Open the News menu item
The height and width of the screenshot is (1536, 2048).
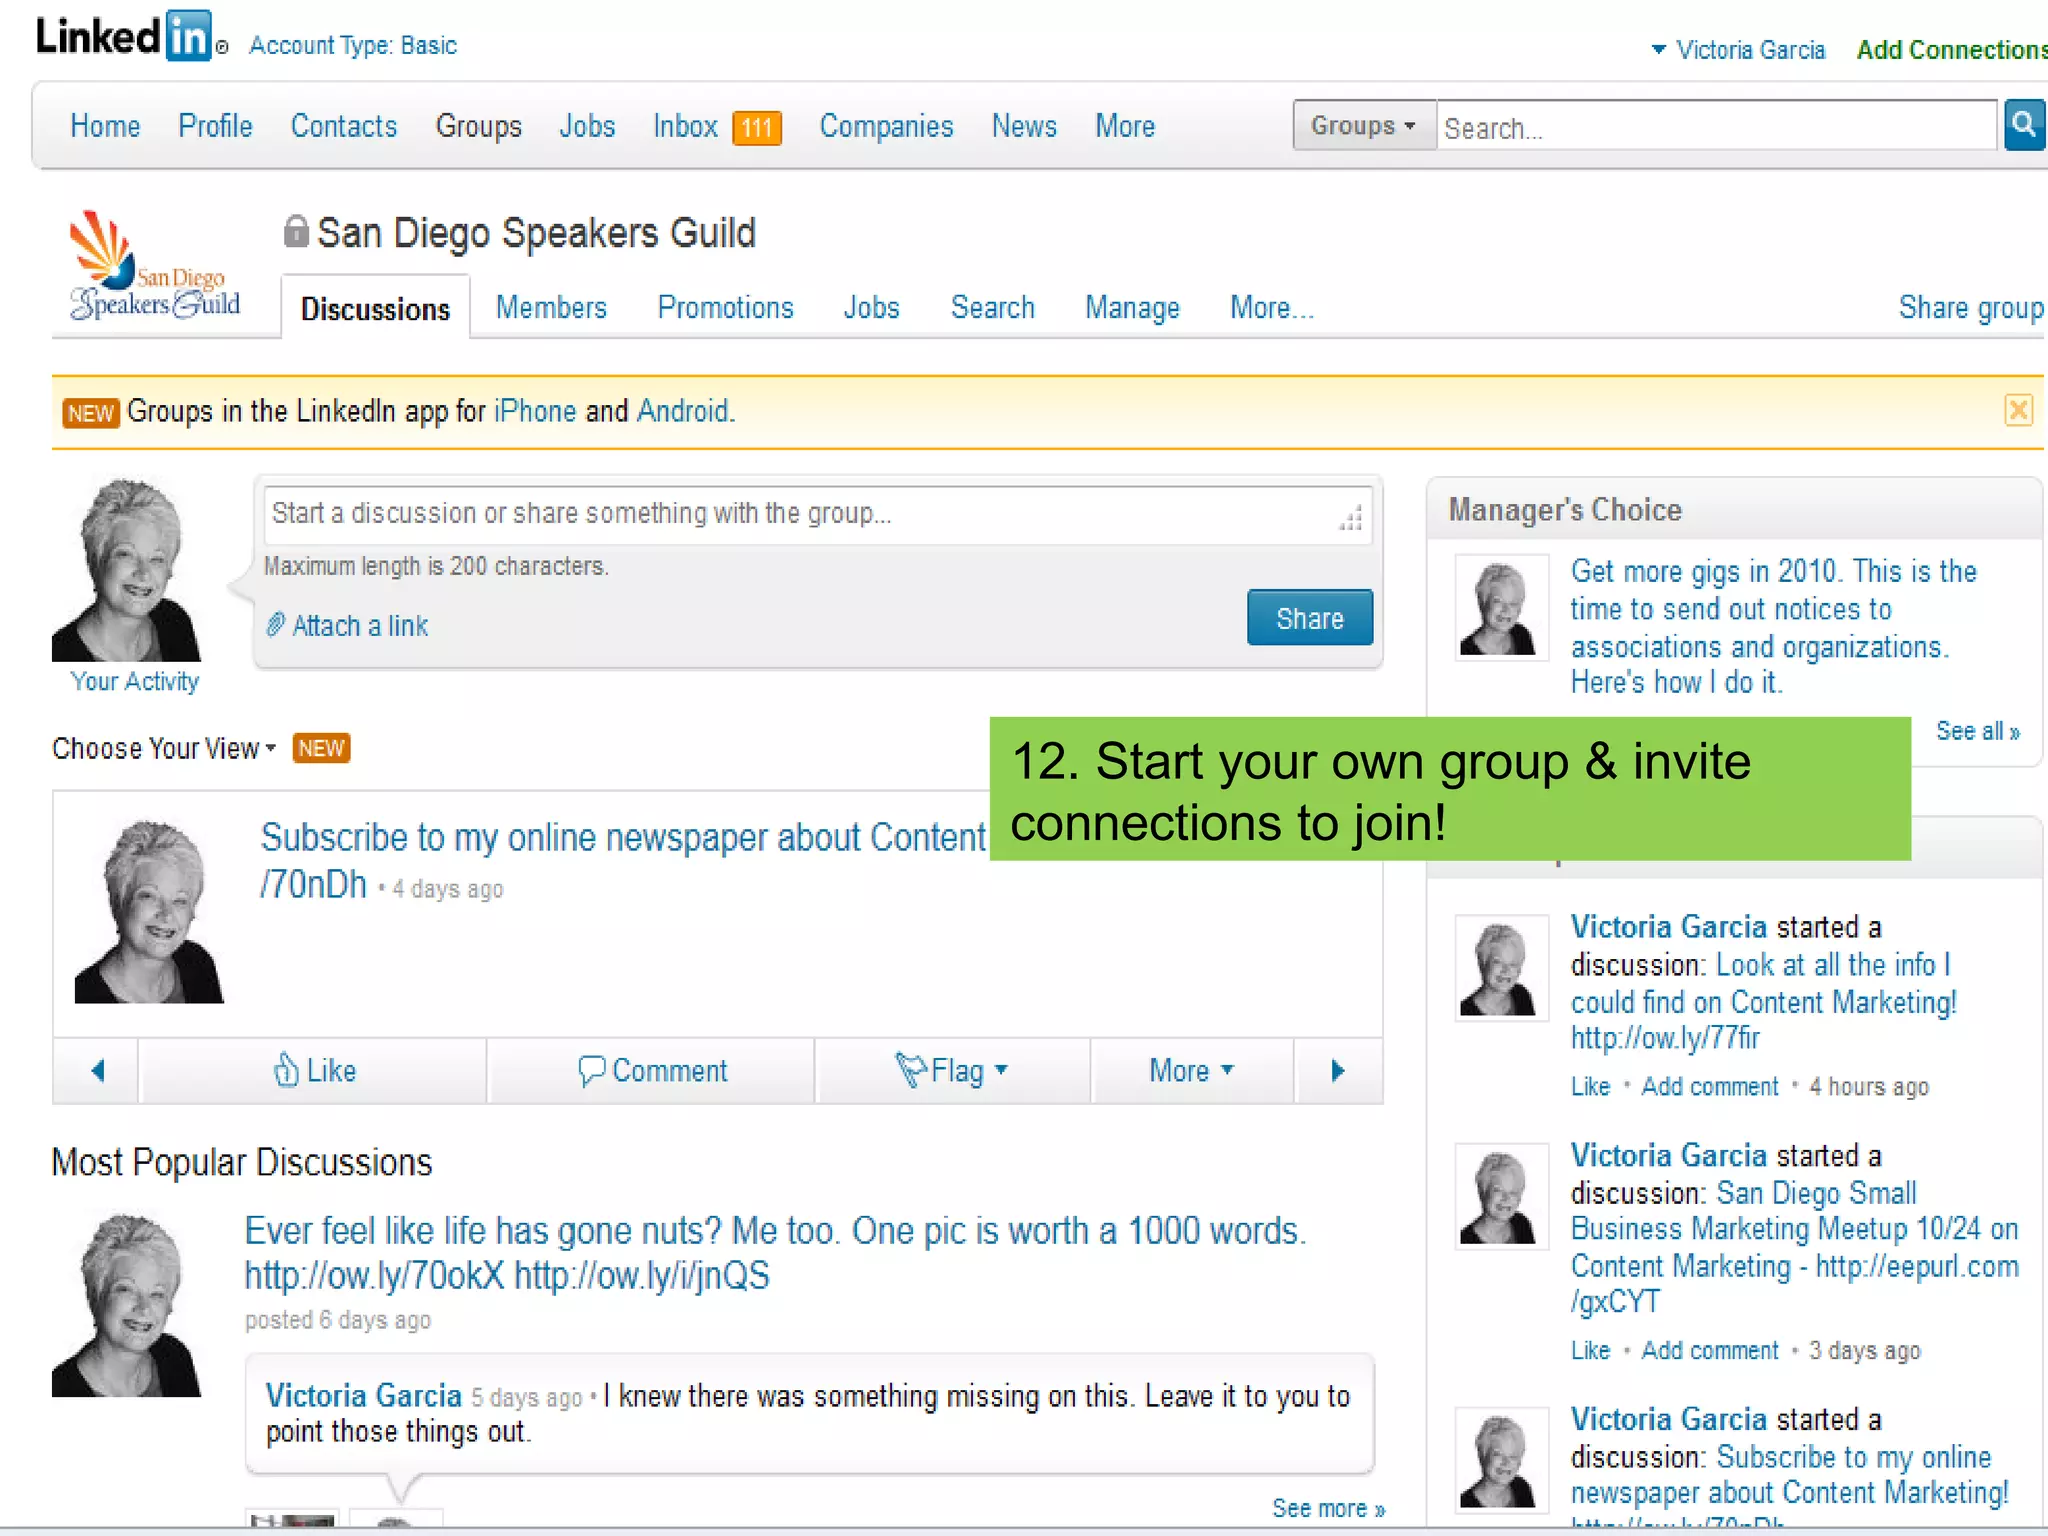click(x=1024, y=126)
